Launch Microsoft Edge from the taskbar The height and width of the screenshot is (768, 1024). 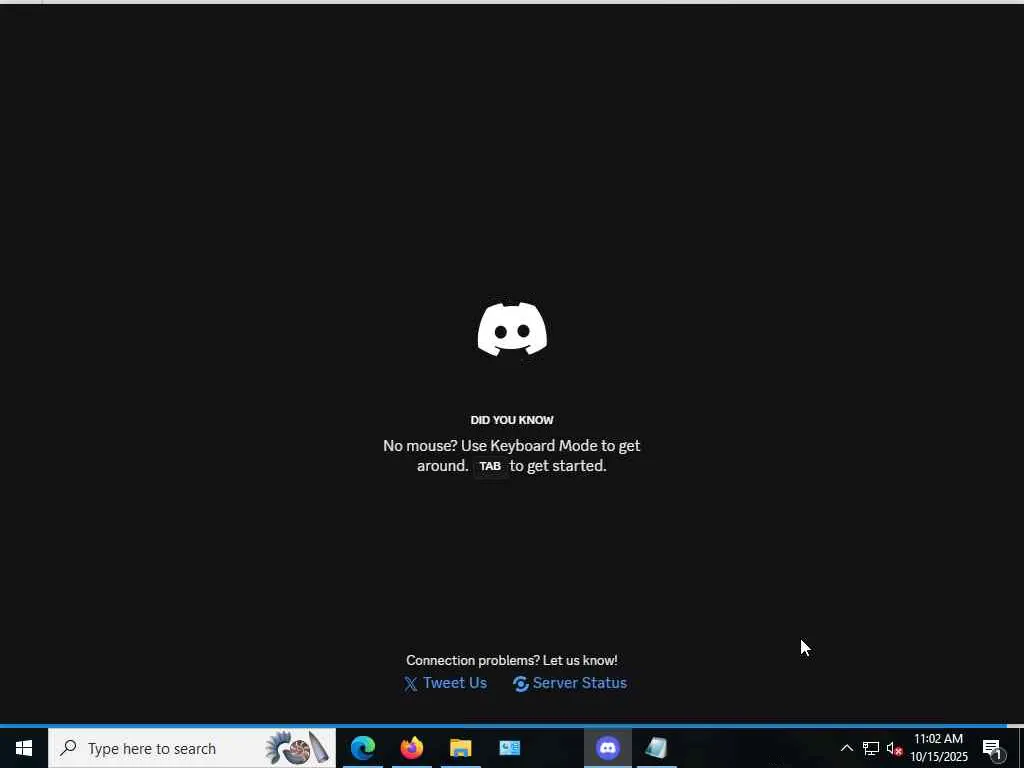tap(362, 748)
